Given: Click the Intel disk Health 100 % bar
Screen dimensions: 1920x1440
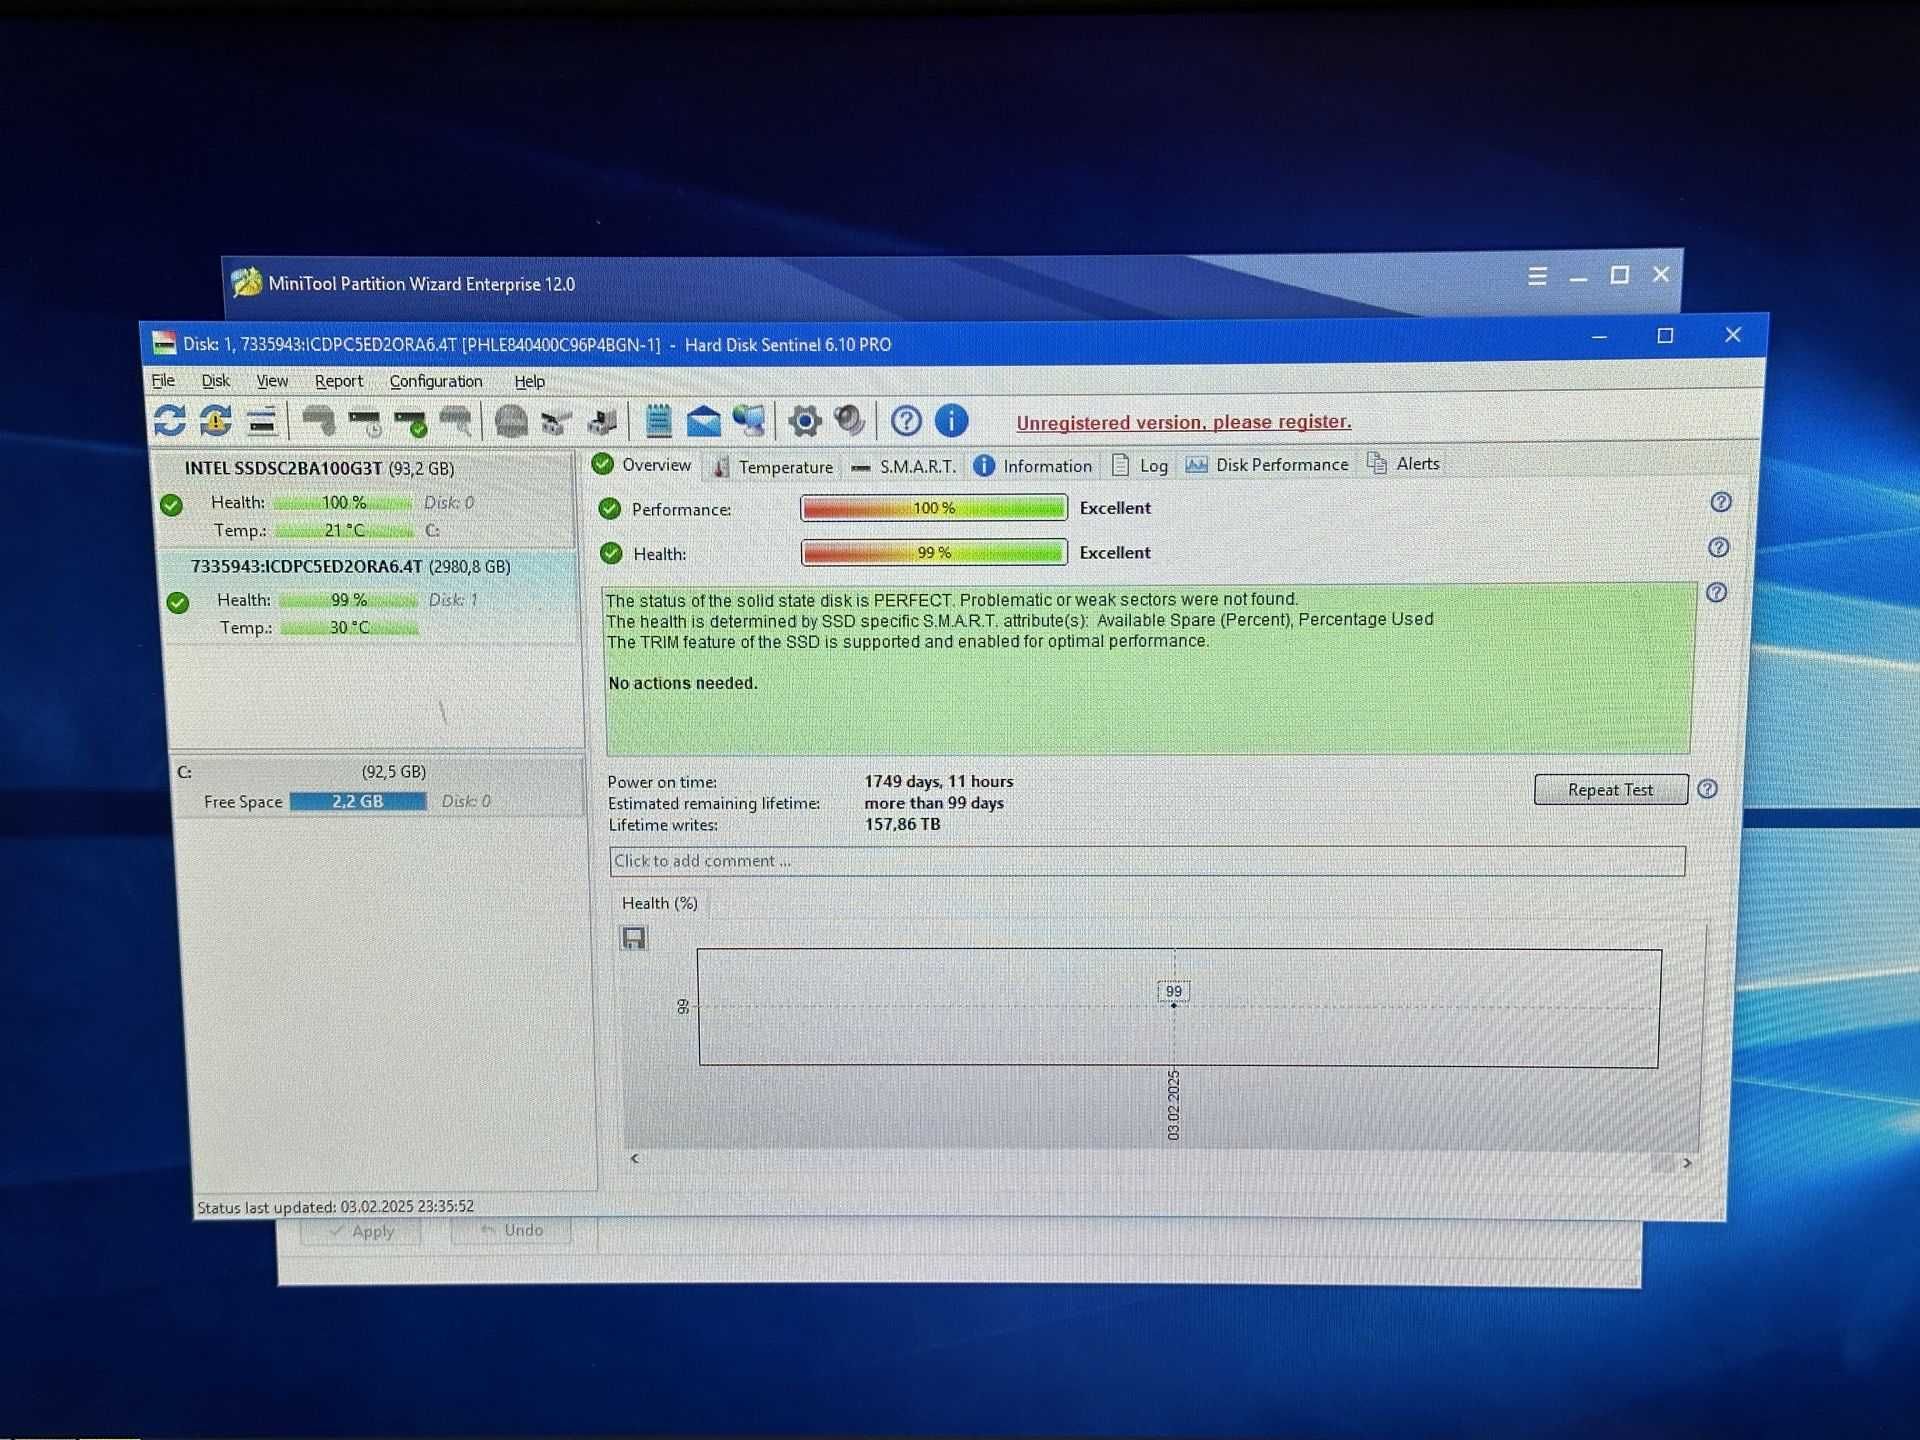Looking at the screenshot, I should (343, 502).
